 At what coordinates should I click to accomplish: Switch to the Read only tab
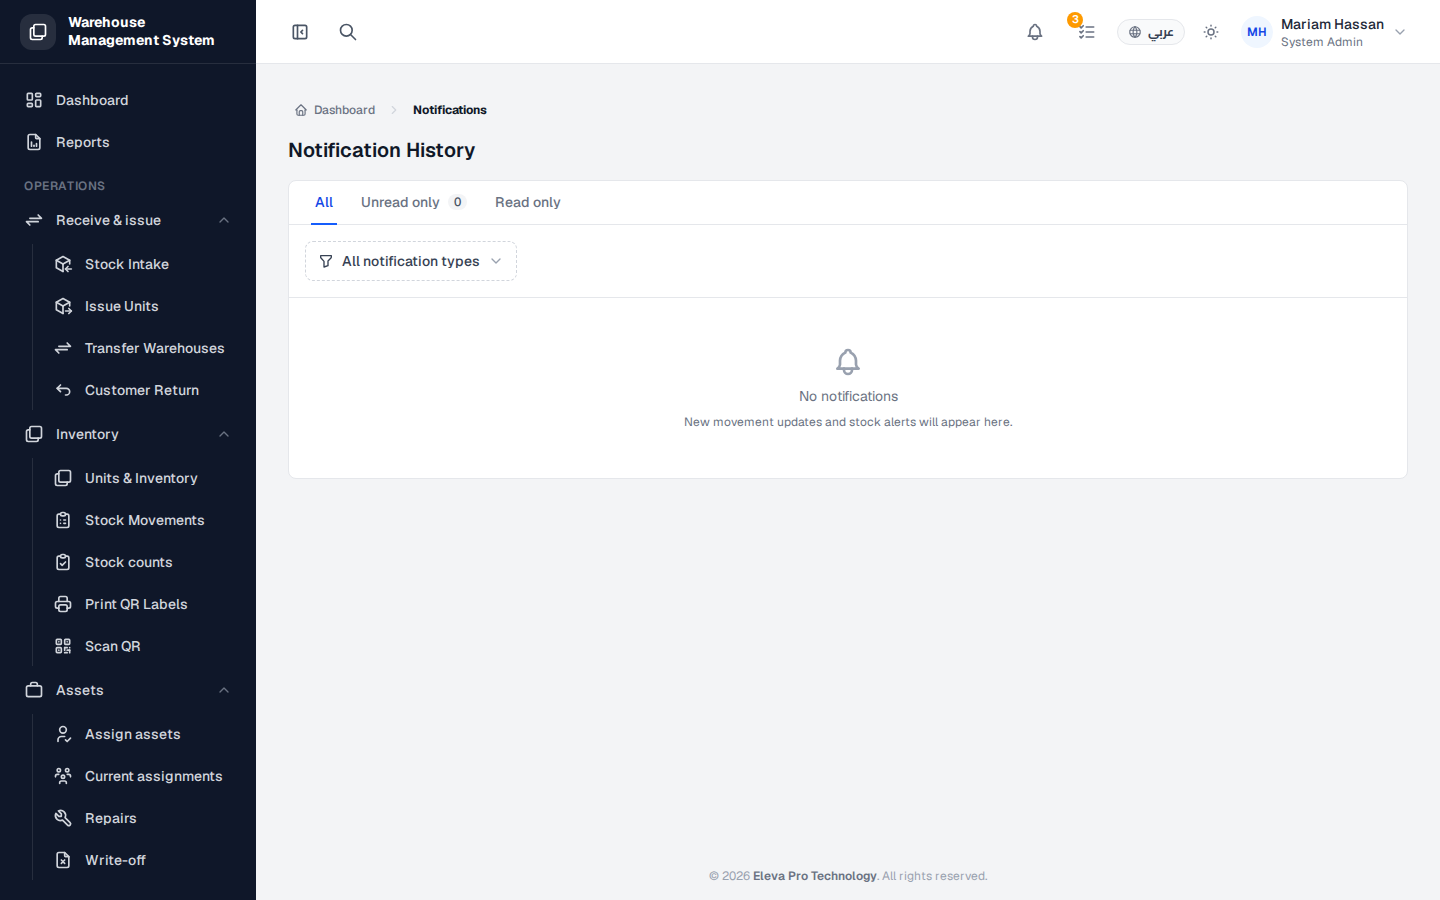tap(528, 202)
